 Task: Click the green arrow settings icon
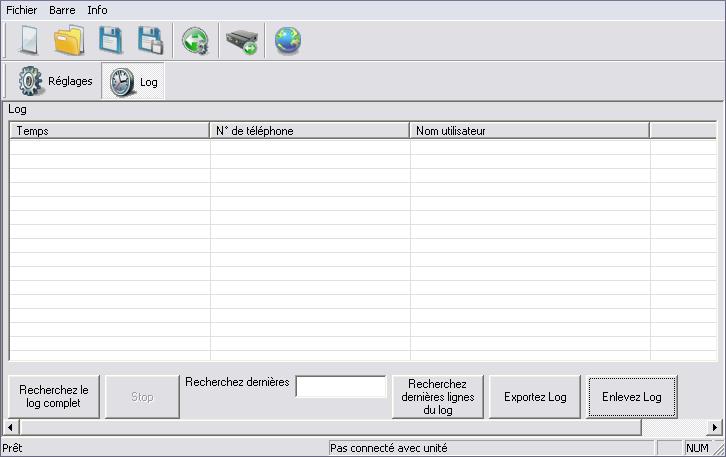click(195, 42)
